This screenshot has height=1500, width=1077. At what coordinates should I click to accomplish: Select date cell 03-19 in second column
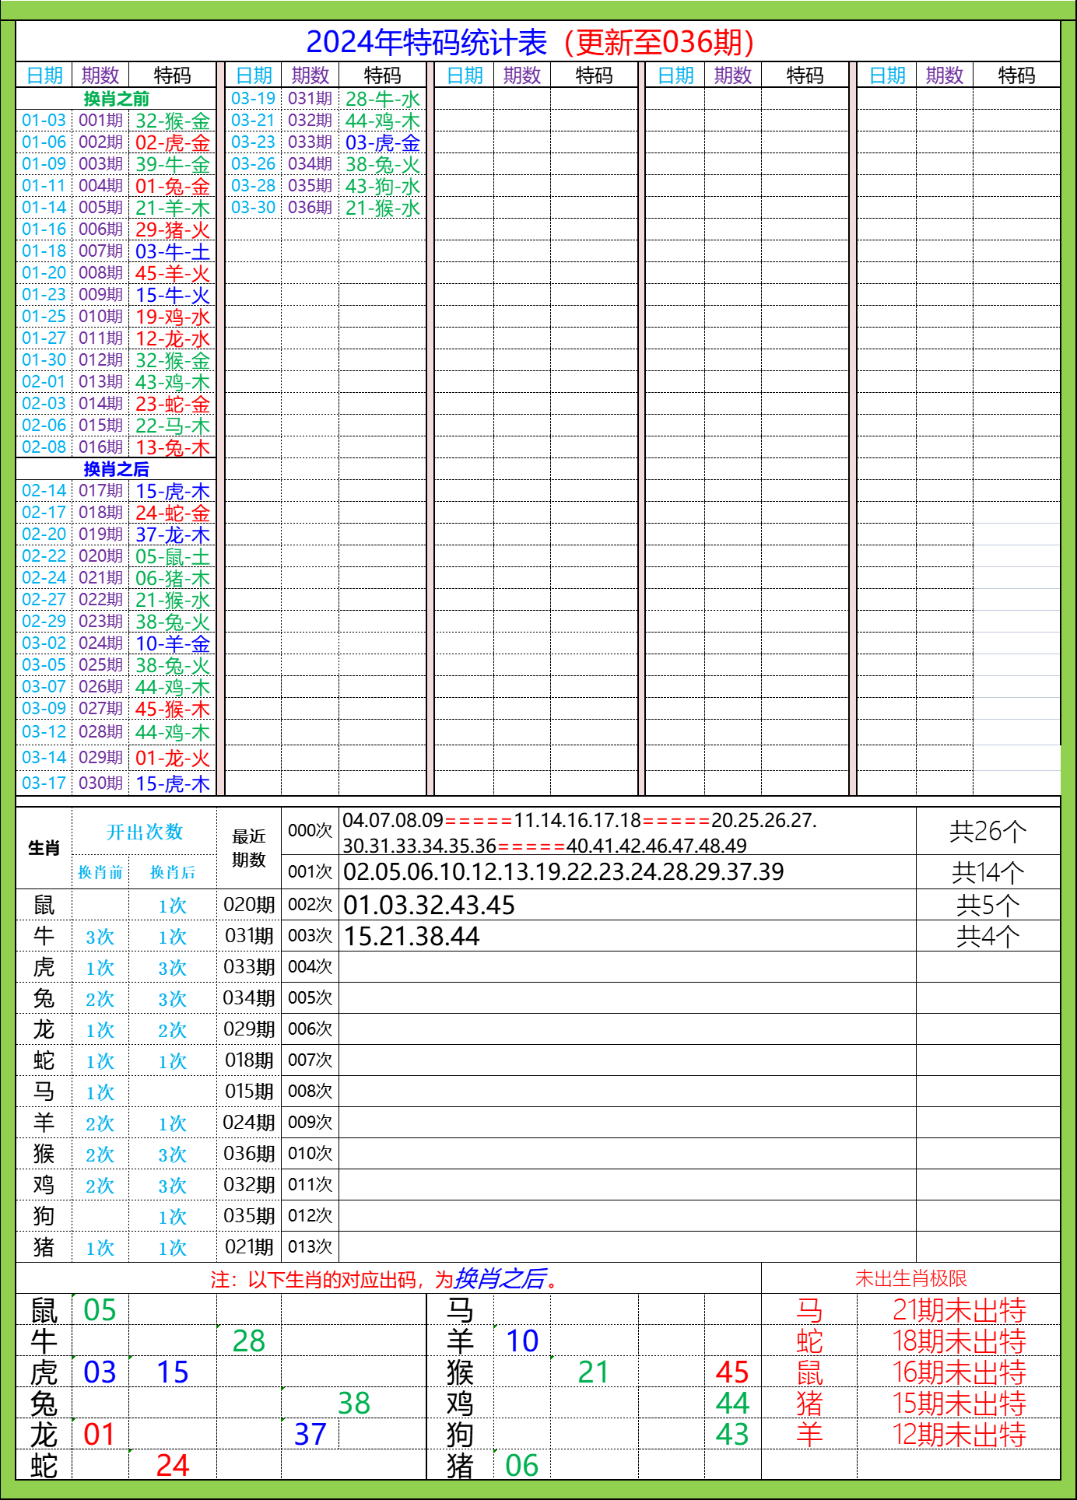pos(252,100)
